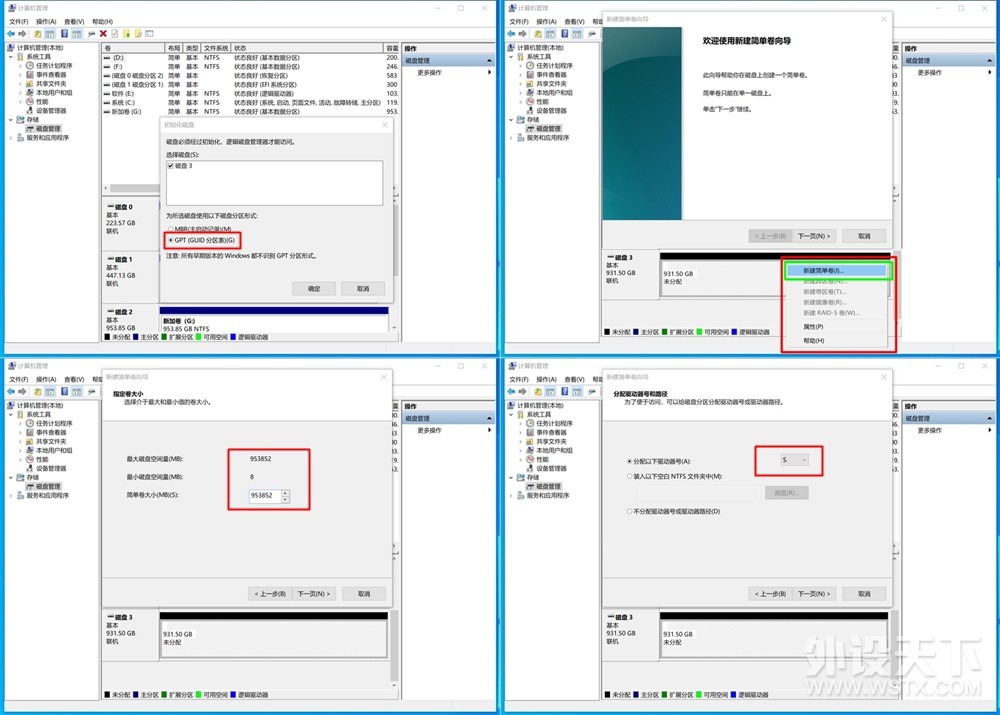Click 取消 on the 指定卷大小 page
This screenshot has height=715, width=1000.
(x=364, y=594)
